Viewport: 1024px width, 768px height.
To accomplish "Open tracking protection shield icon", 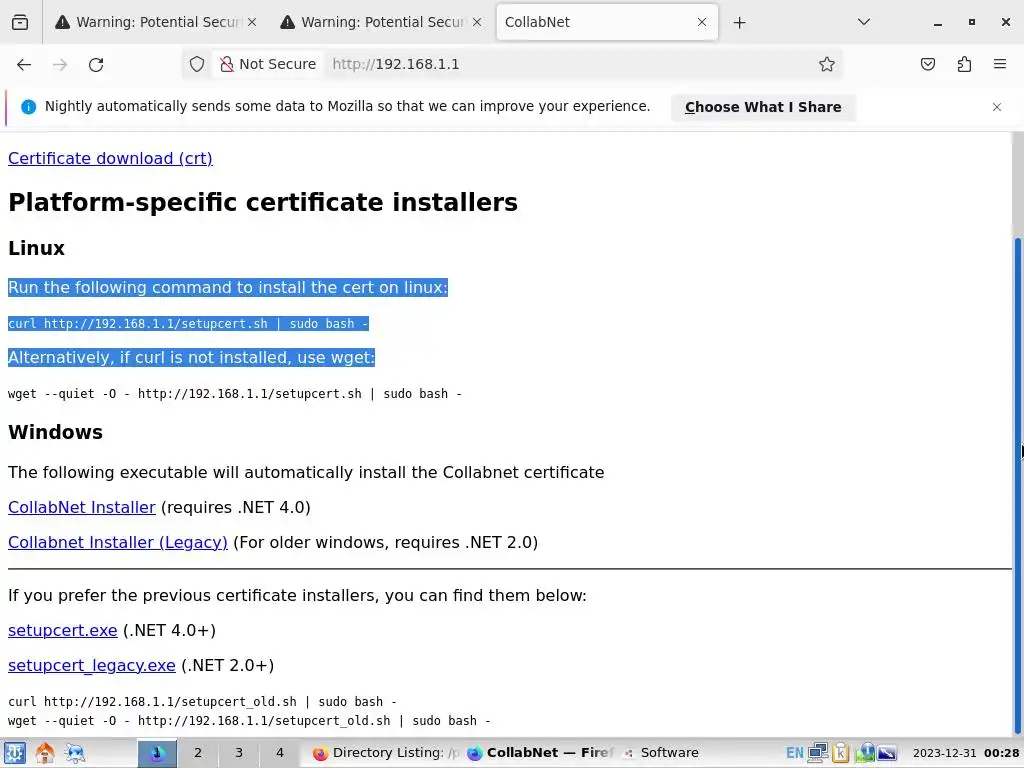I will 197,64.
